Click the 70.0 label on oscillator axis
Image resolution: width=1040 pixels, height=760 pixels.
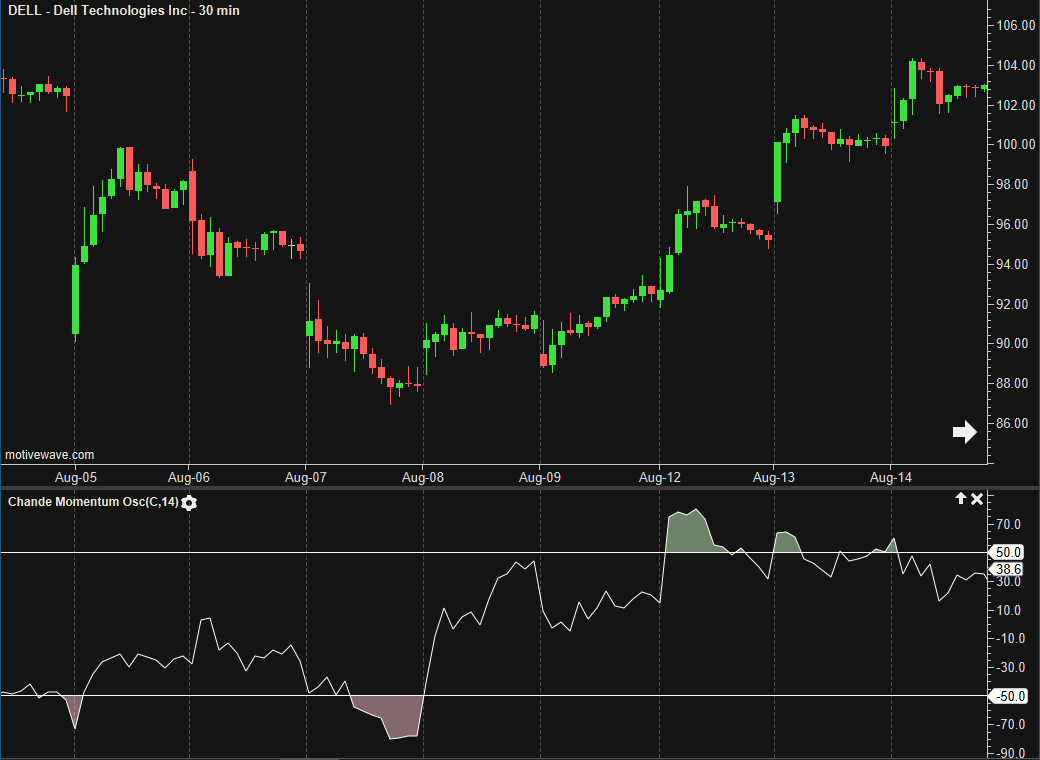click(x=1008, y=524)
